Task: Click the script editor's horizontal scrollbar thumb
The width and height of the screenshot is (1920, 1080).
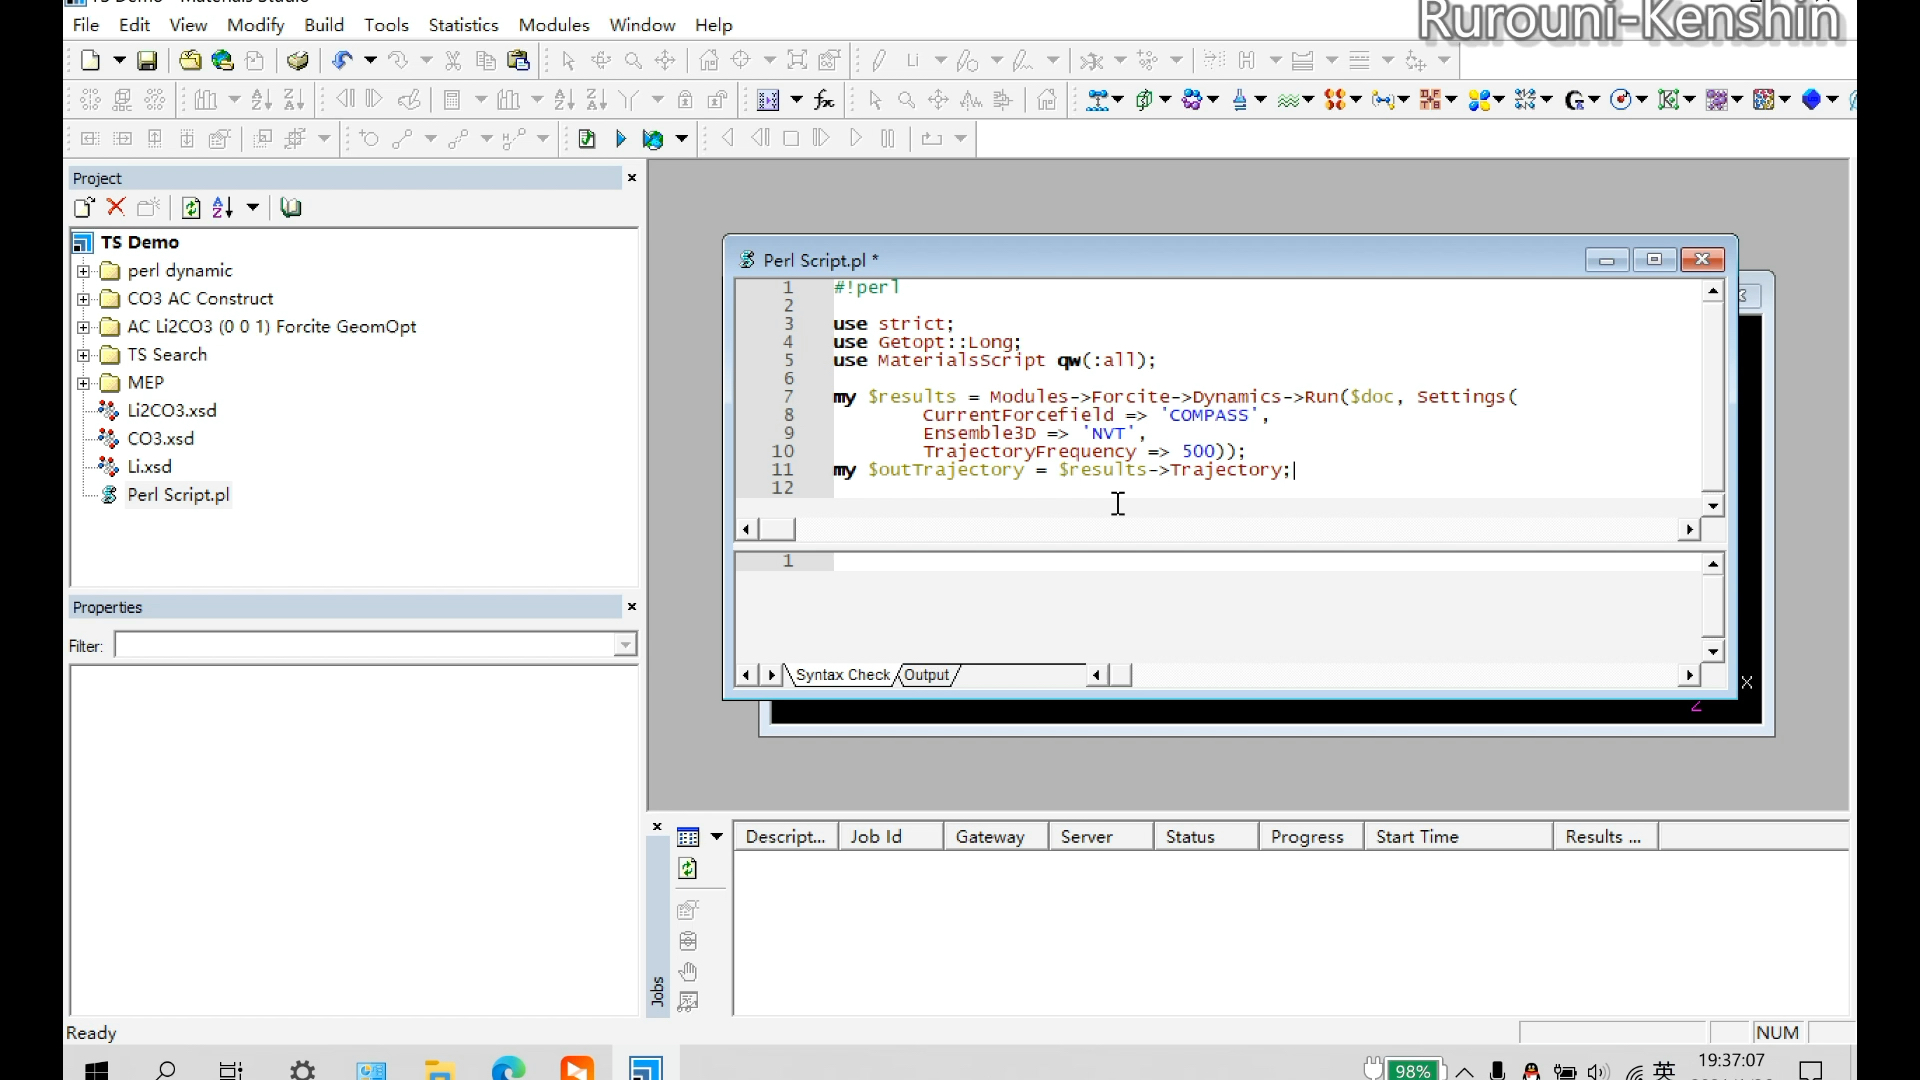Action: (777, 529)
